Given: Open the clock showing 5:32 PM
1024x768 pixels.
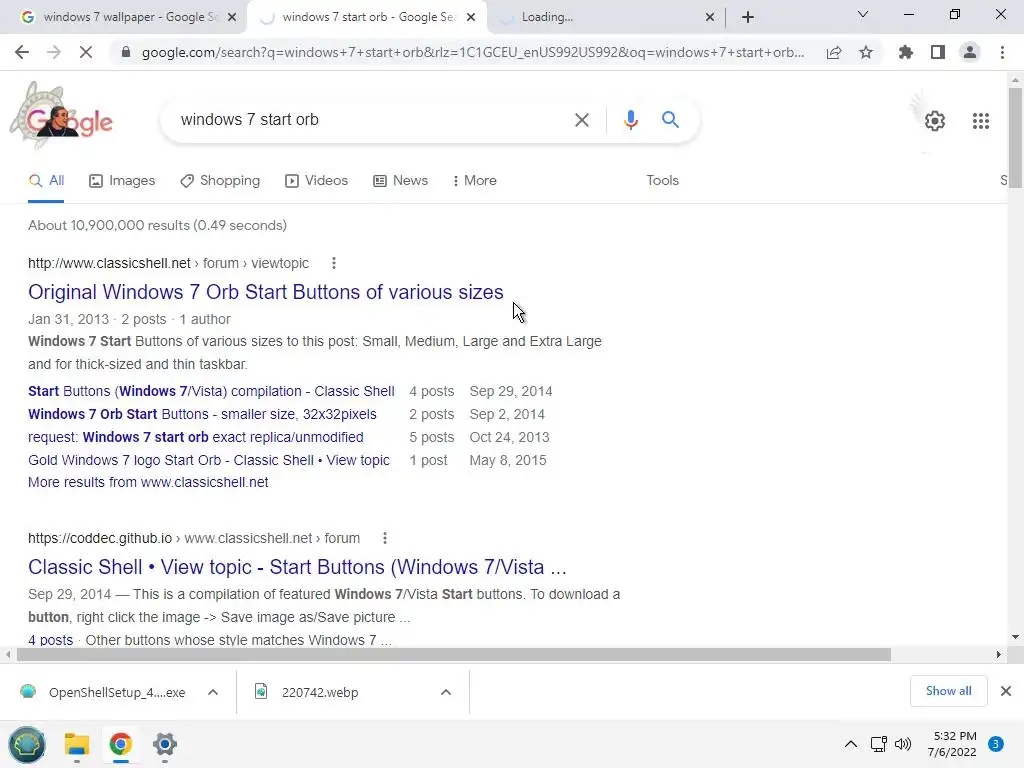Looking at the screenshot, I should point(952,744).
